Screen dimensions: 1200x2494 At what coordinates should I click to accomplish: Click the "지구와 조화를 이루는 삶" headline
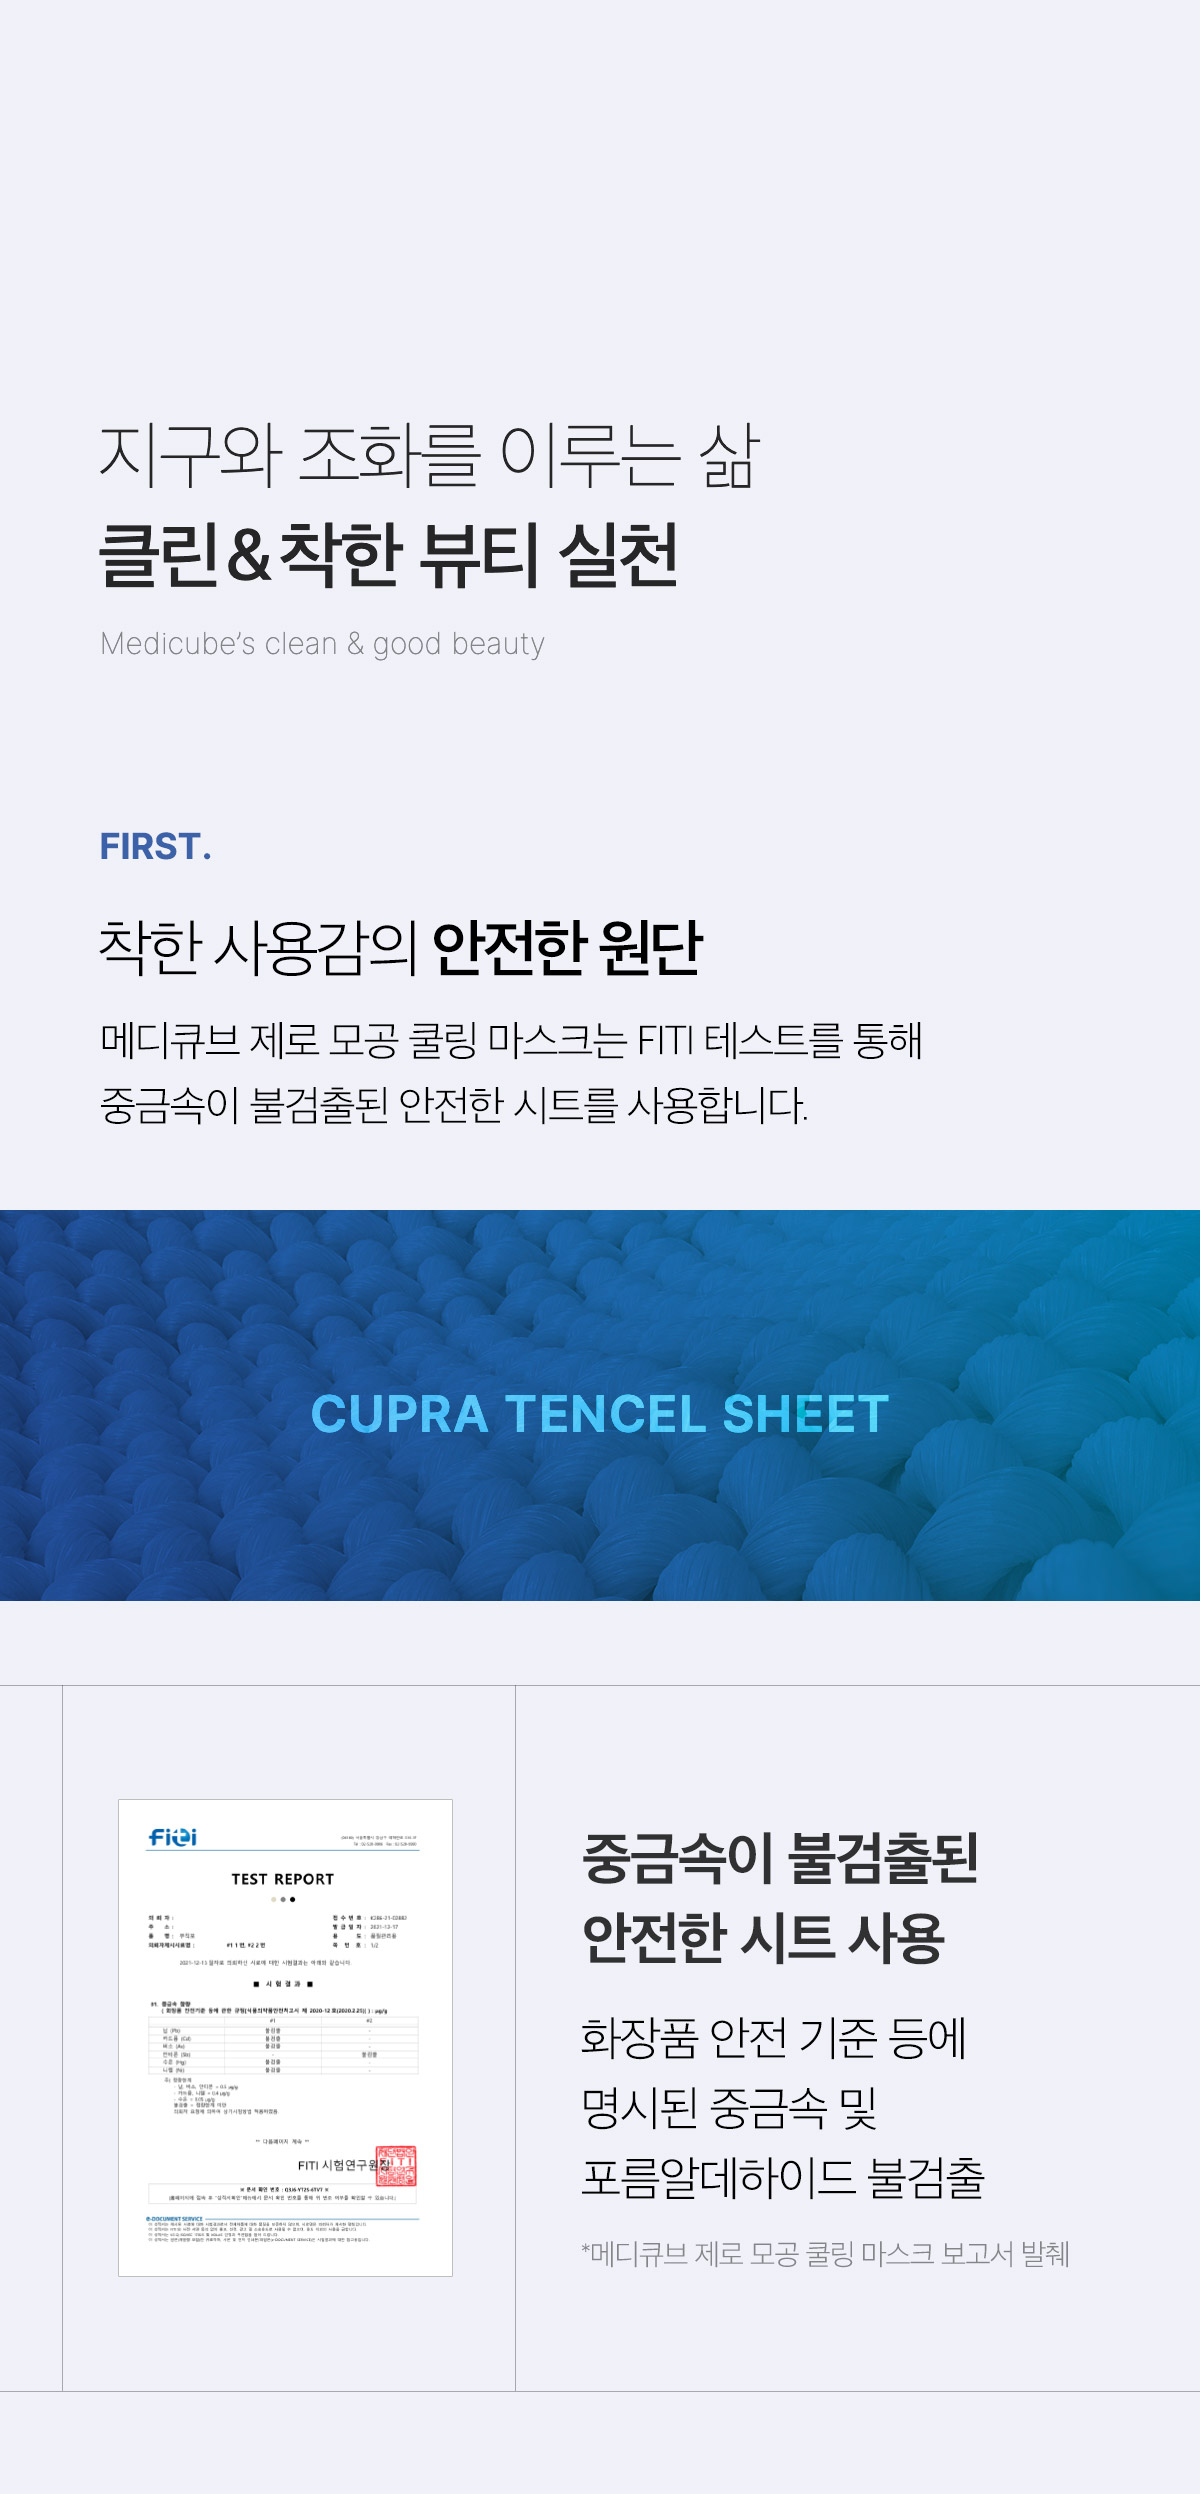[x=430, y=457]
